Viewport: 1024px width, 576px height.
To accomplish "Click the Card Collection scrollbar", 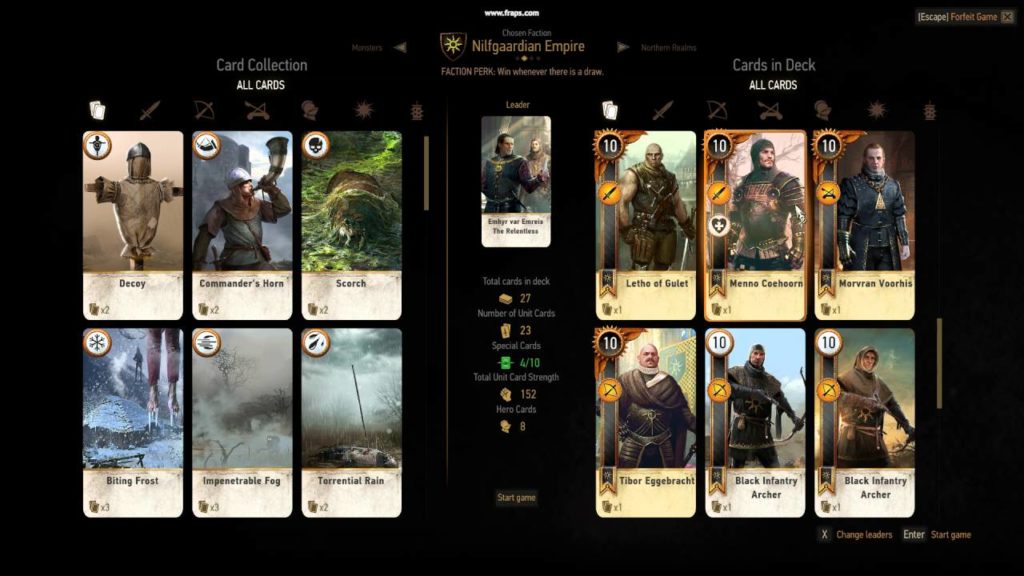I will (426, 173).
